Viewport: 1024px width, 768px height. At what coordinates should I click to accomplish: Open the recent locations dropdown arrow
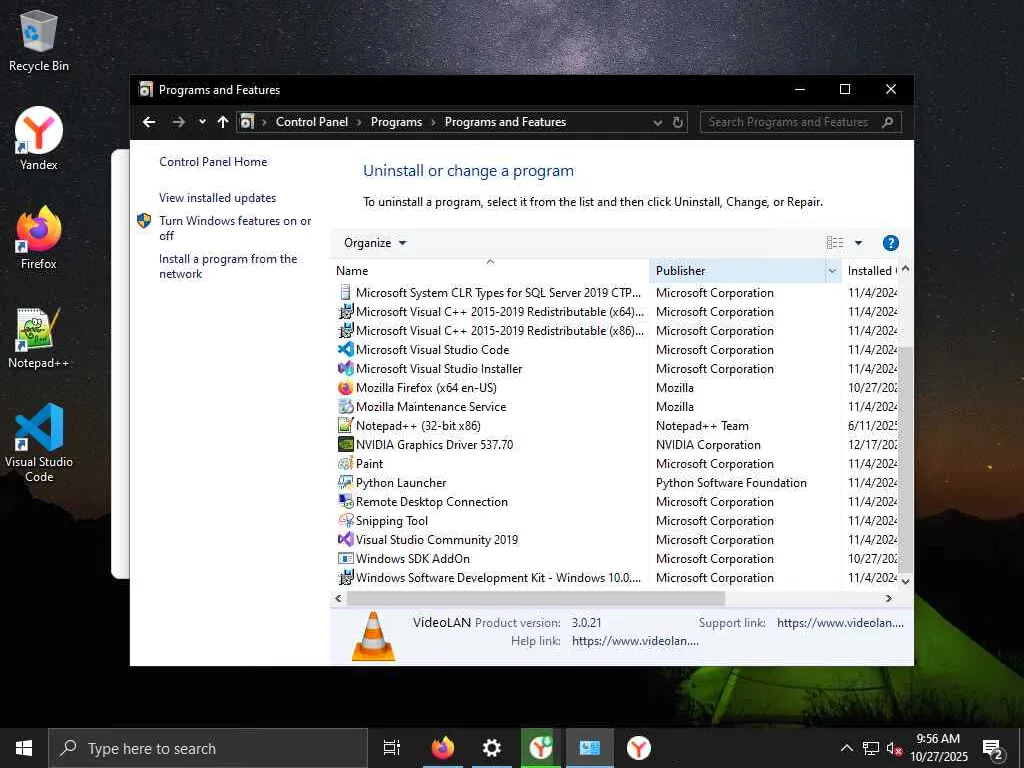(202, 122)
